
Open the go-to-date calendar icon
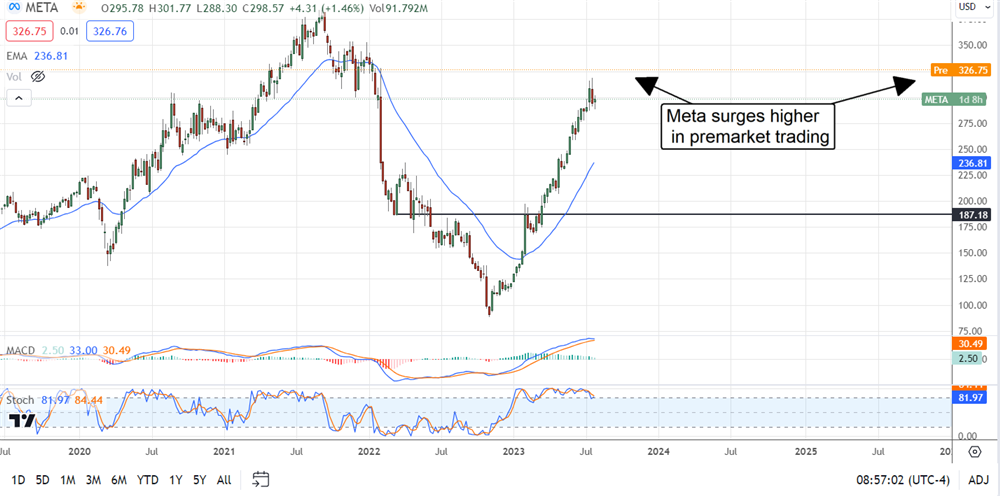coord(261,479)
